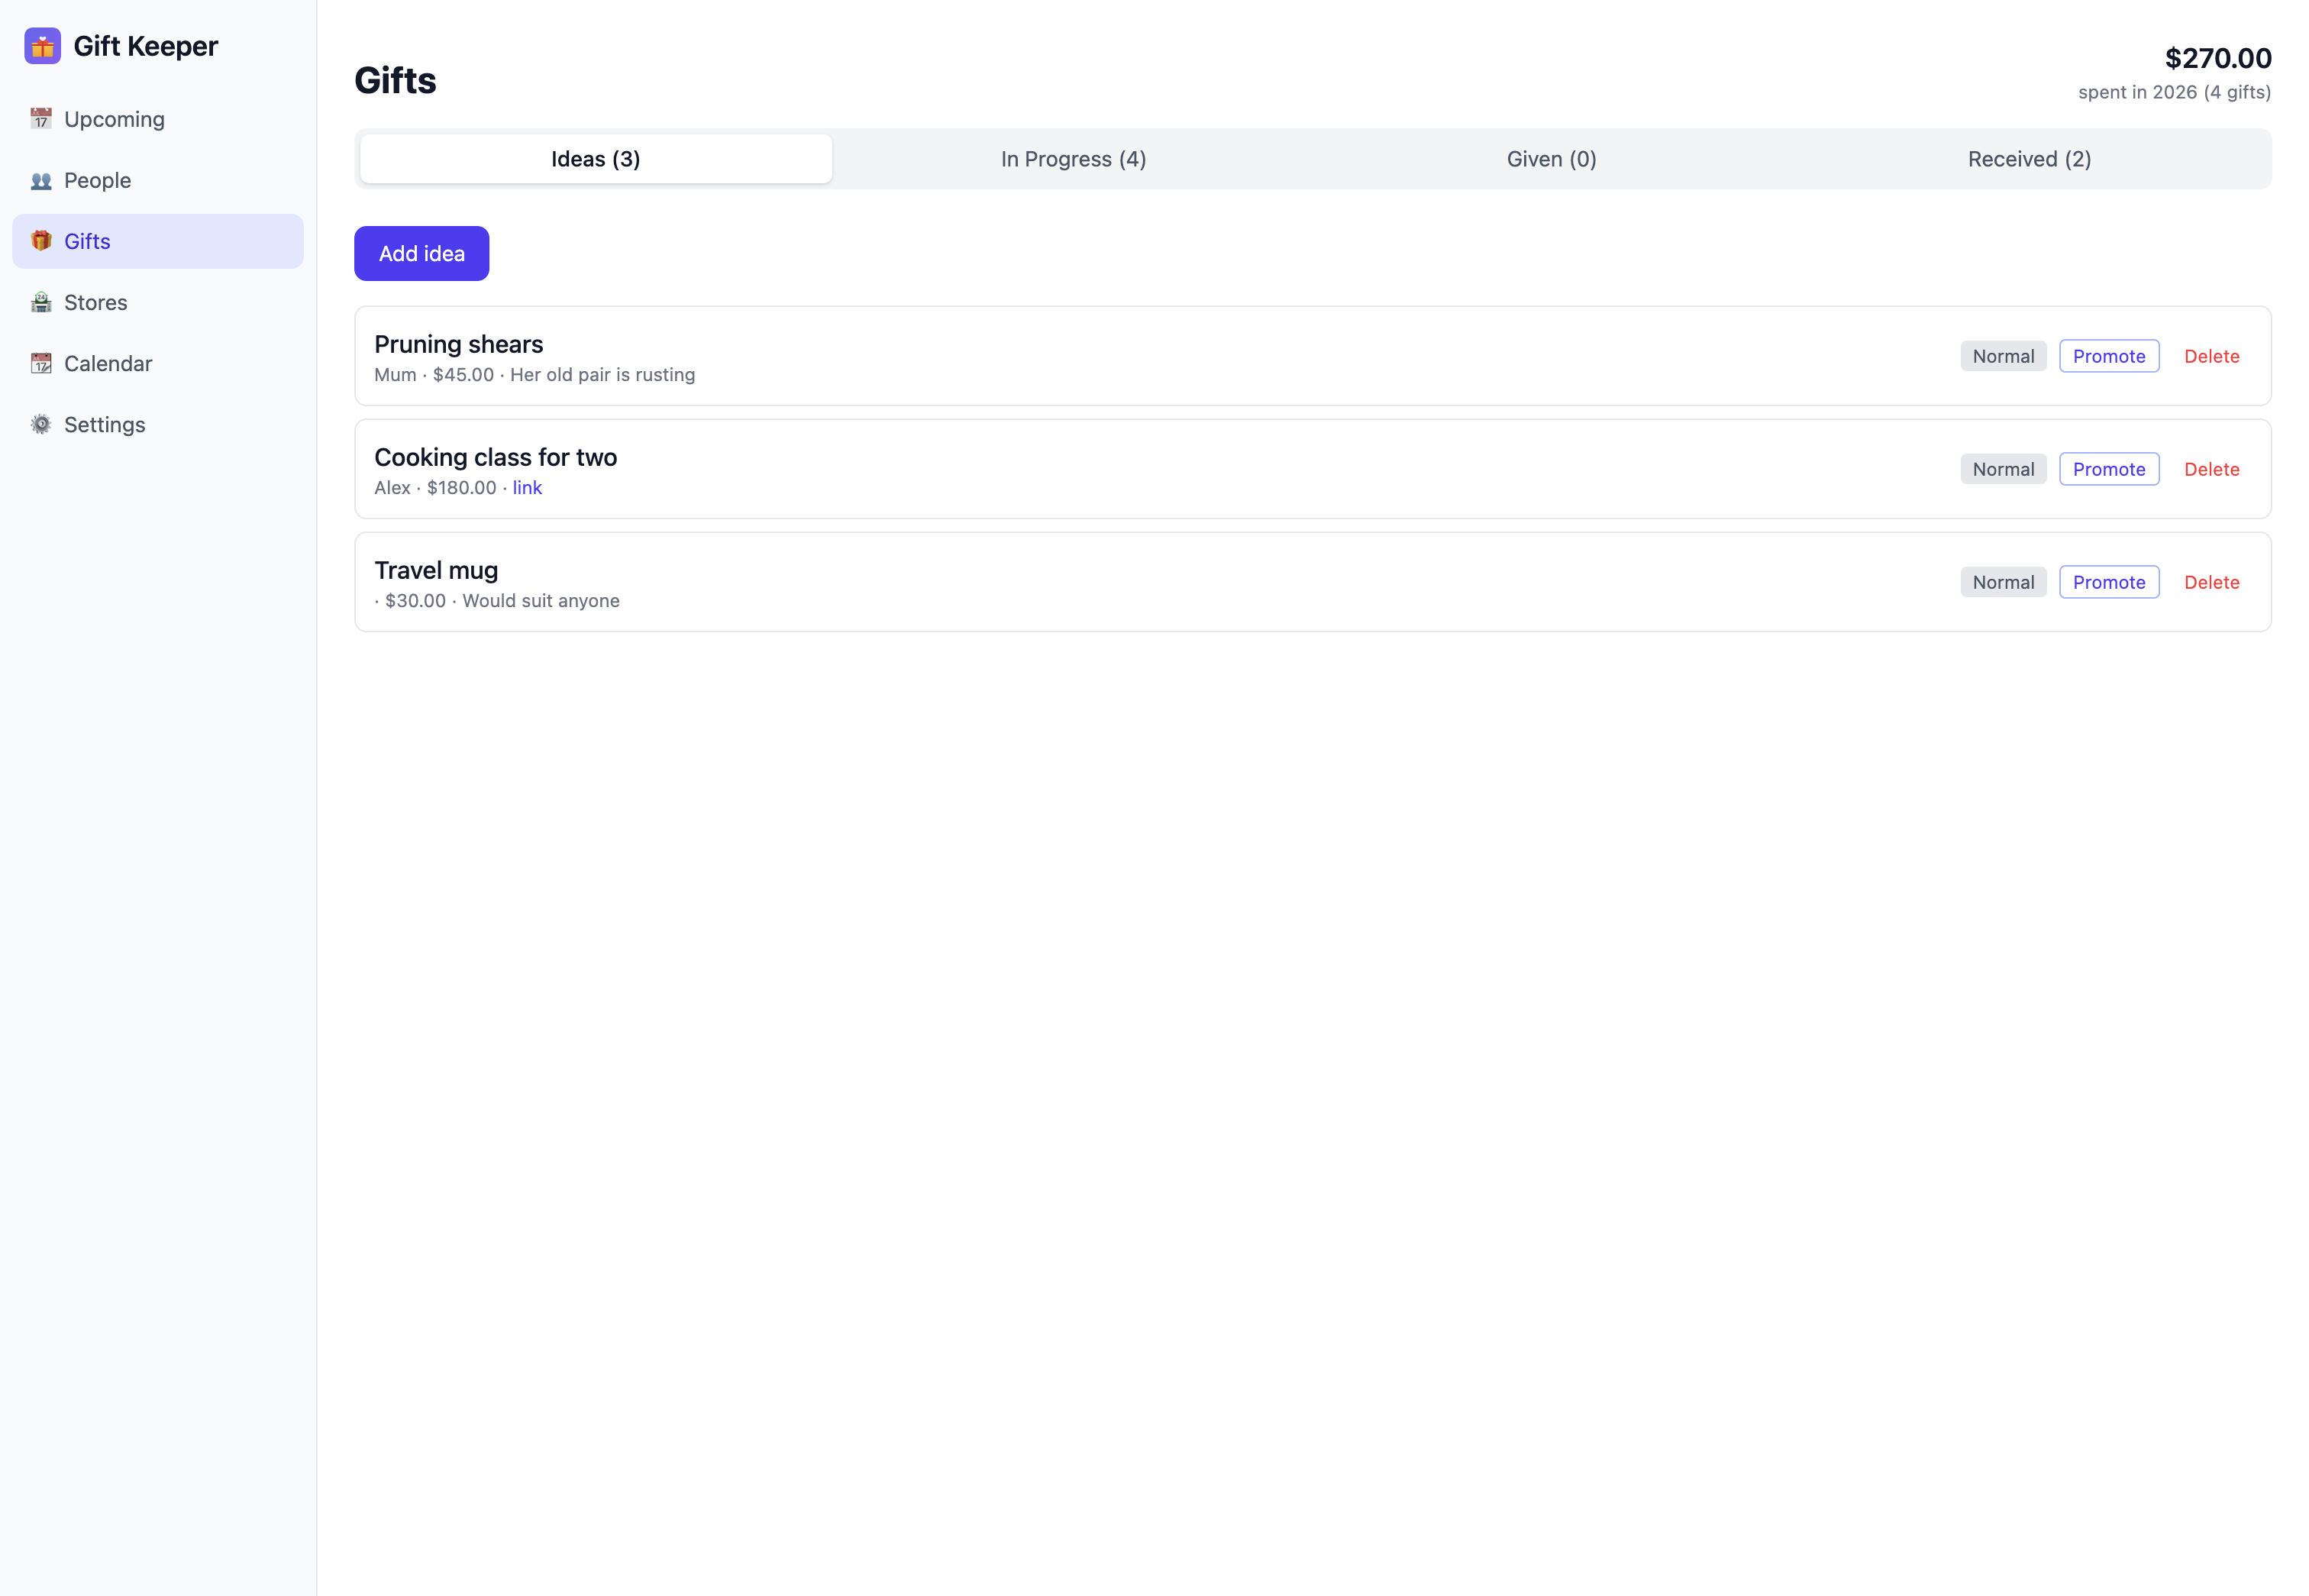
Task: Click 'Would suit anyone' note text
Action: tap(541, 601)
